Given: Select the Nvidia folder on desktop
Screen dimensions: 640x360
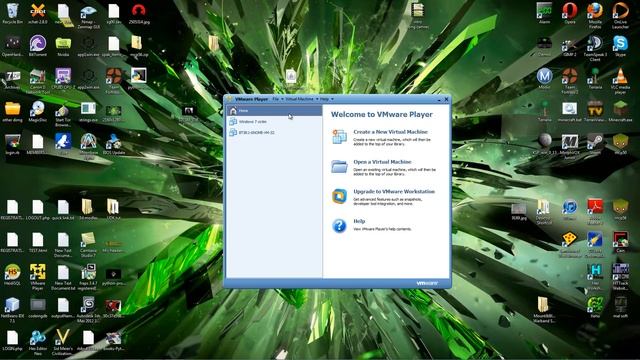Looking at the screenshot, I should point(63,46).
